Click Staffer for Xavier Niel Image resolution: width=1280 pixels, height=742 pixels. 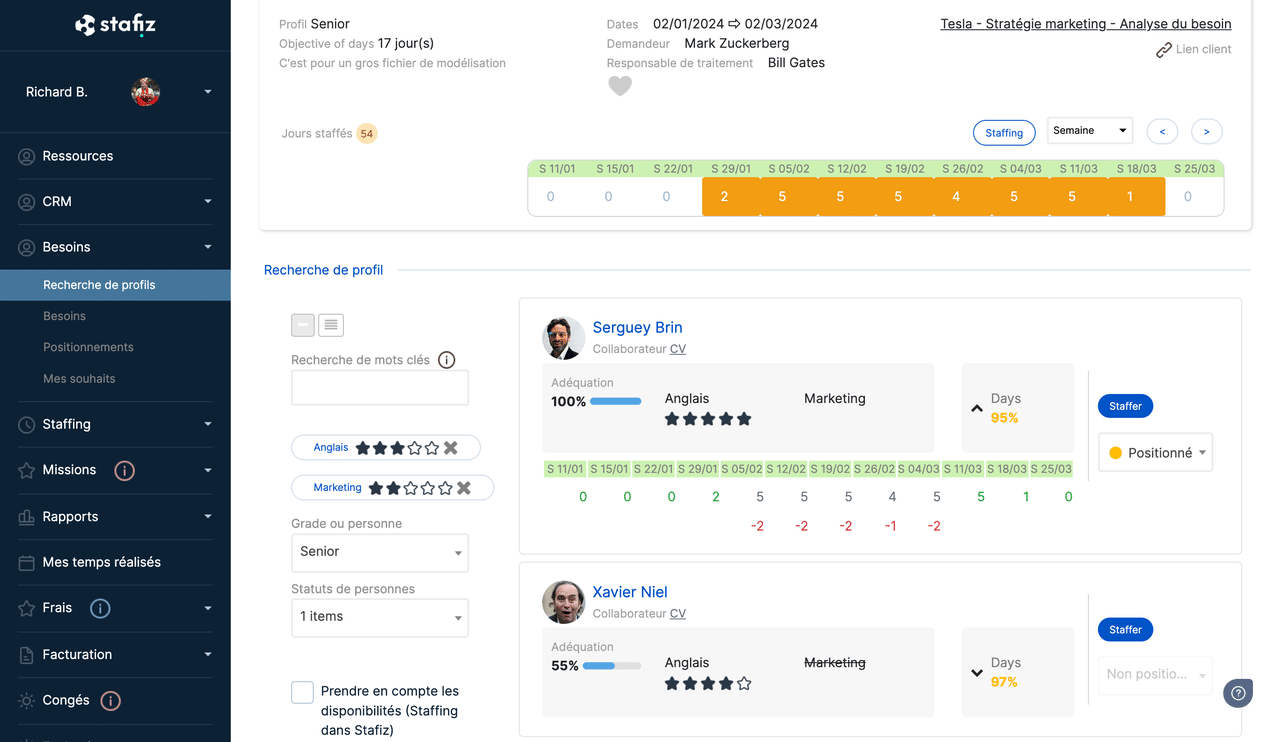pos(1125,630)
